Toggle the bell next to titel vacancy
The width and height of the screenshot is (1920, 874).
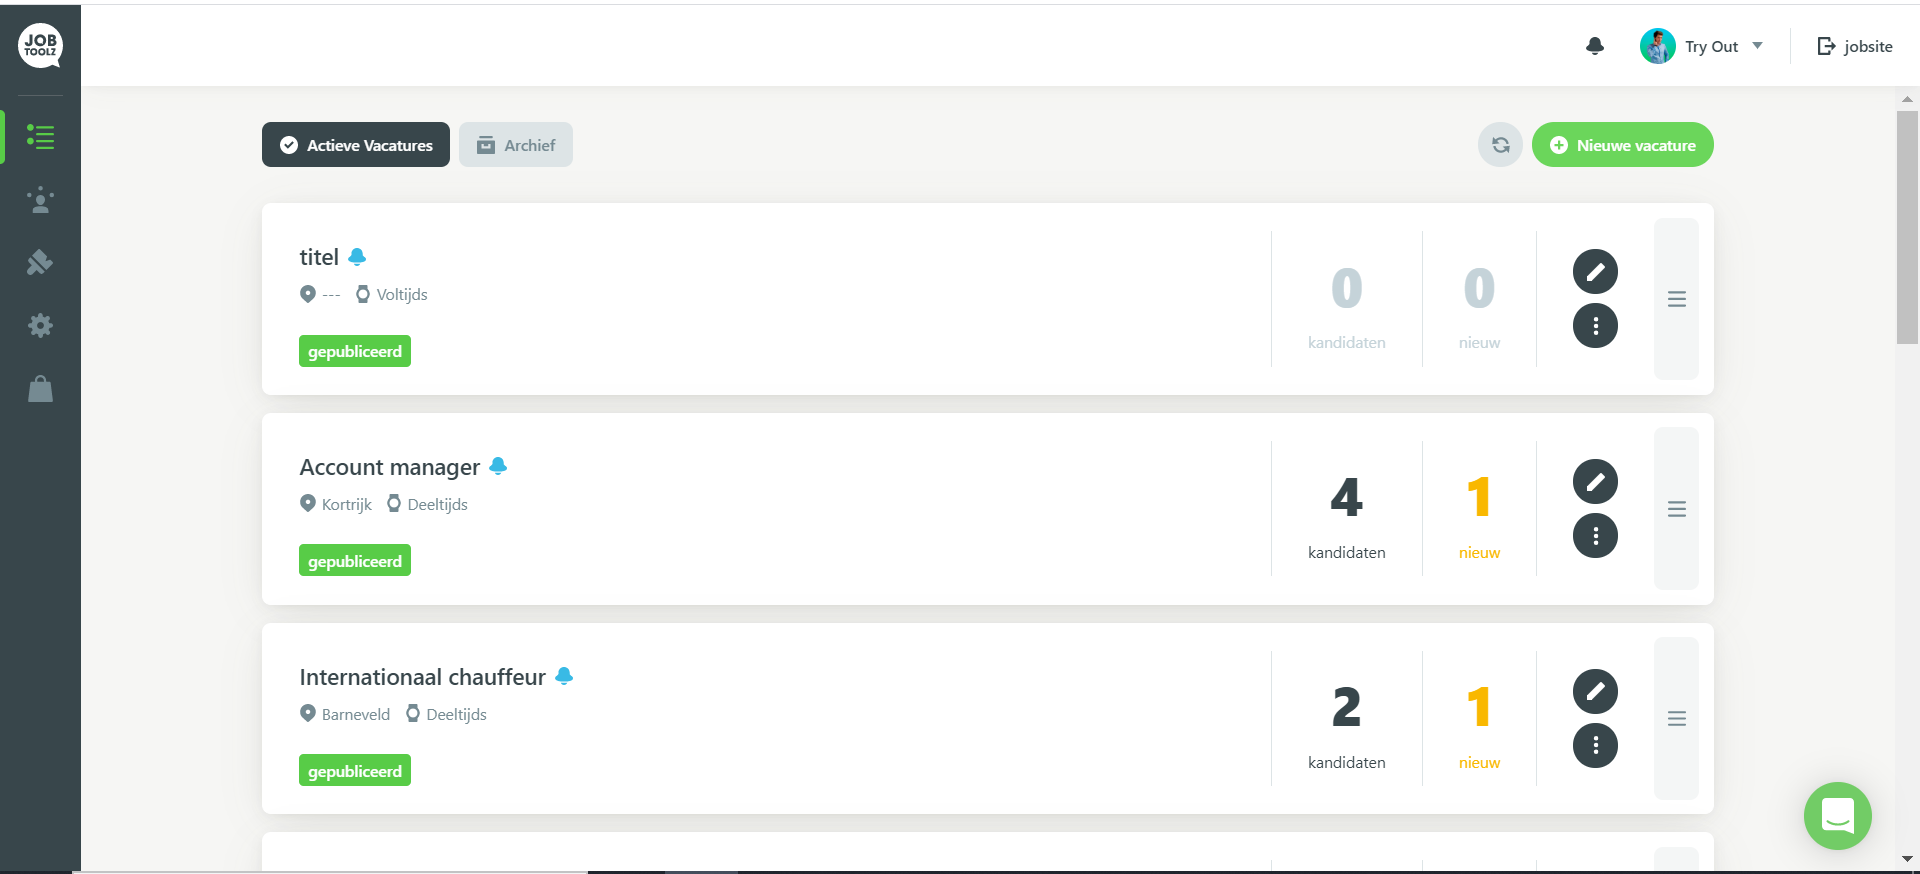click(357, 257)
